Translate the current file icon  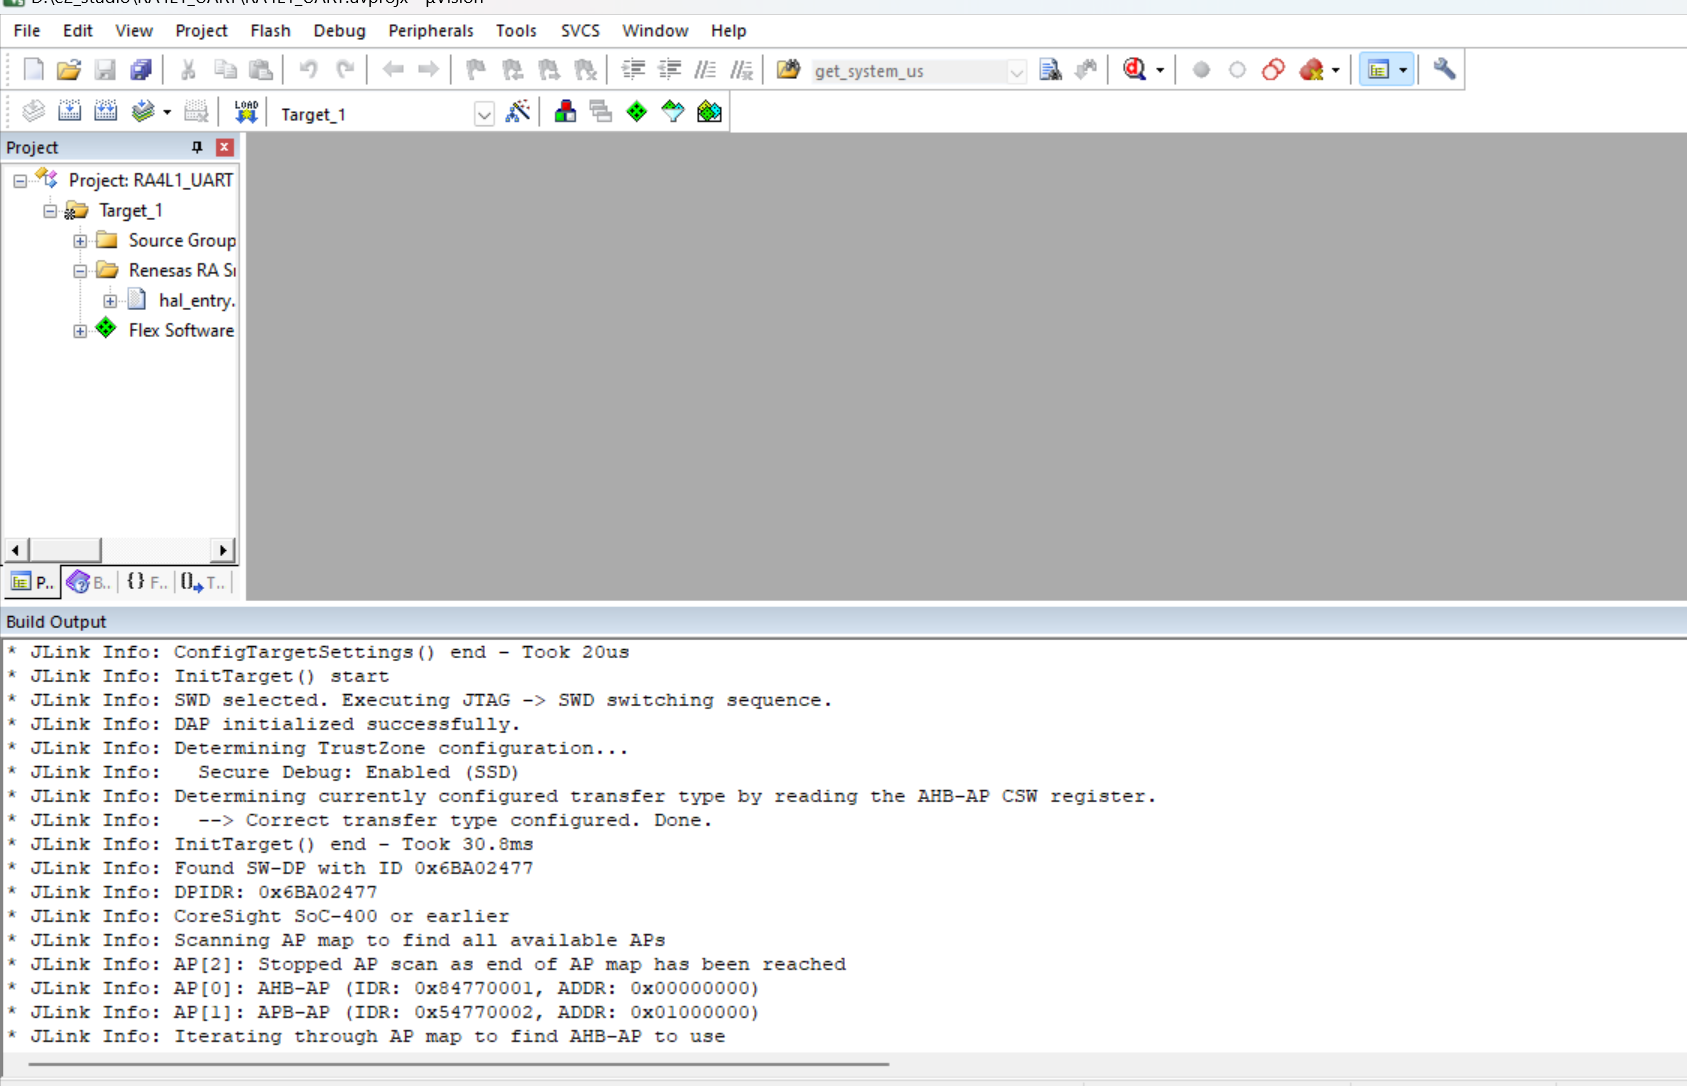tap(33, 112)
